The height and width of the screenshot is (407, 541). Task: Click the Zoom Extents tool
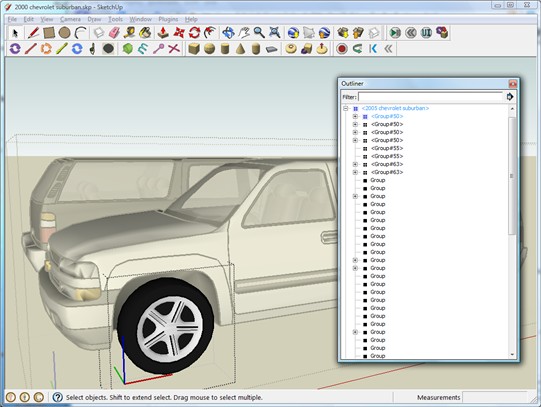pyautogui.click(x=275, y=33)
